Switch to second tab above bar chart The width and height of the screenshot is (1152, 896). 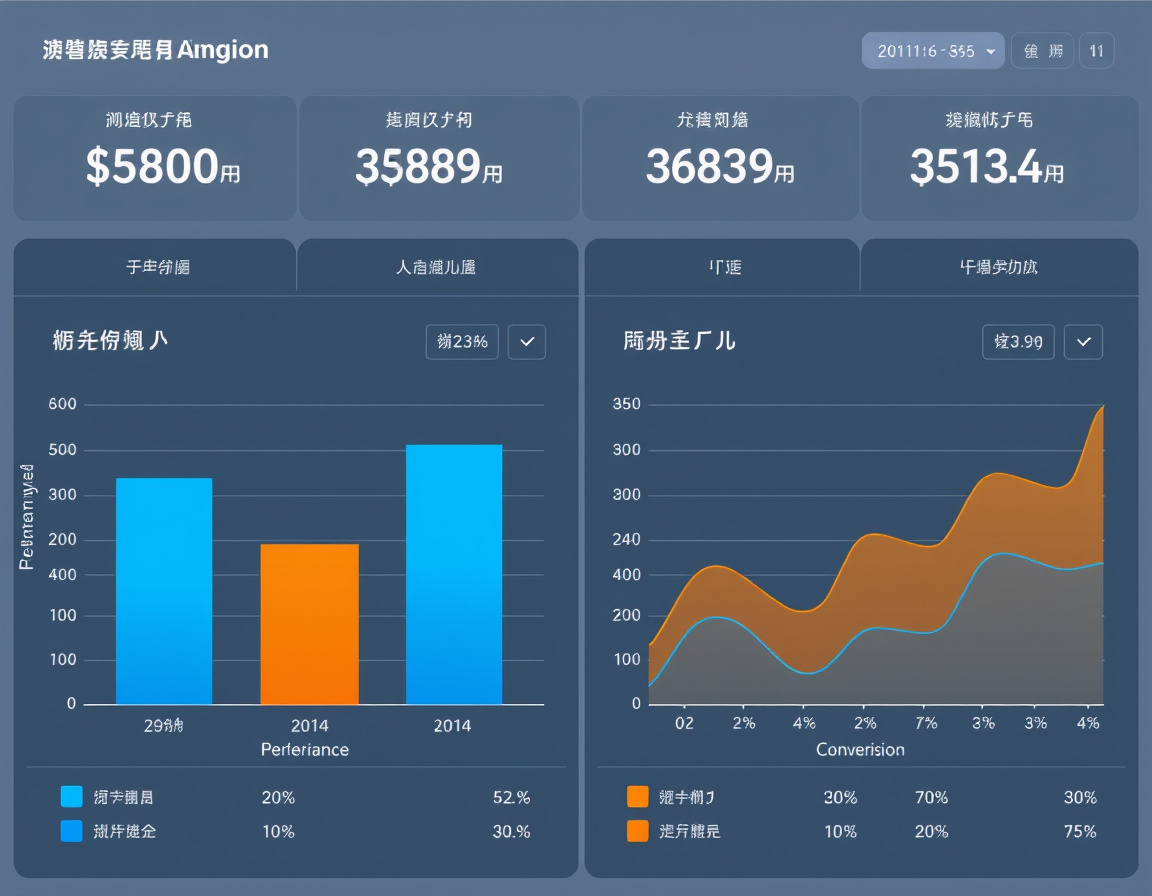coord(437,267)
